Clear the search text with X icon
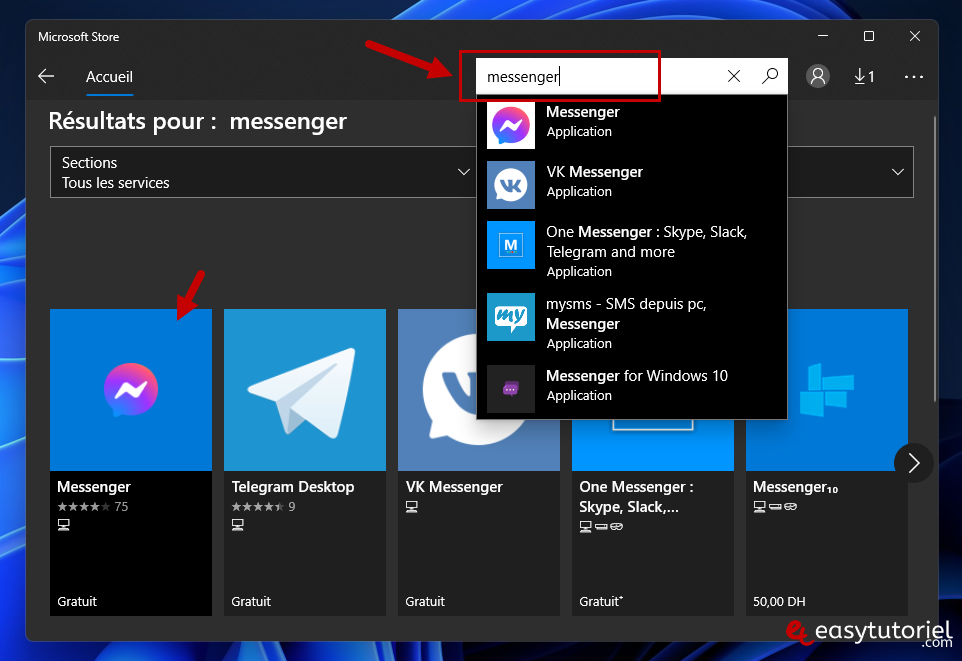 pyautogui.click(x=734, y=76)
